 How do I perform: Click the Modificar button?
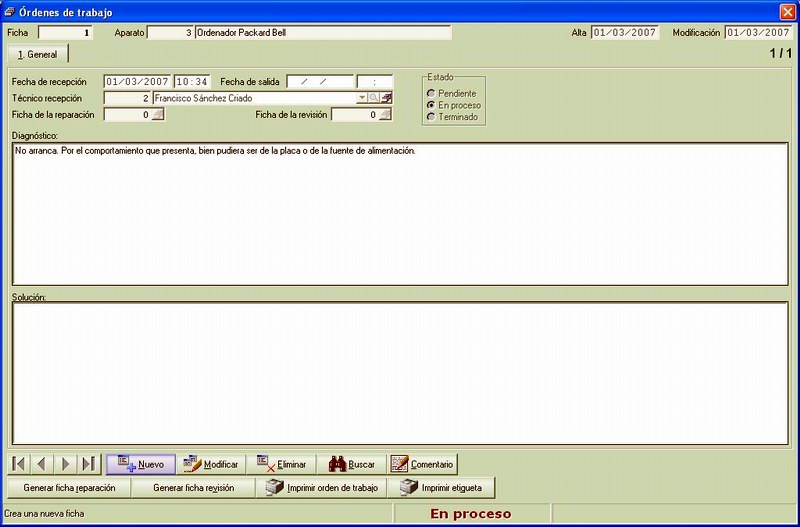tap(211, 464)
